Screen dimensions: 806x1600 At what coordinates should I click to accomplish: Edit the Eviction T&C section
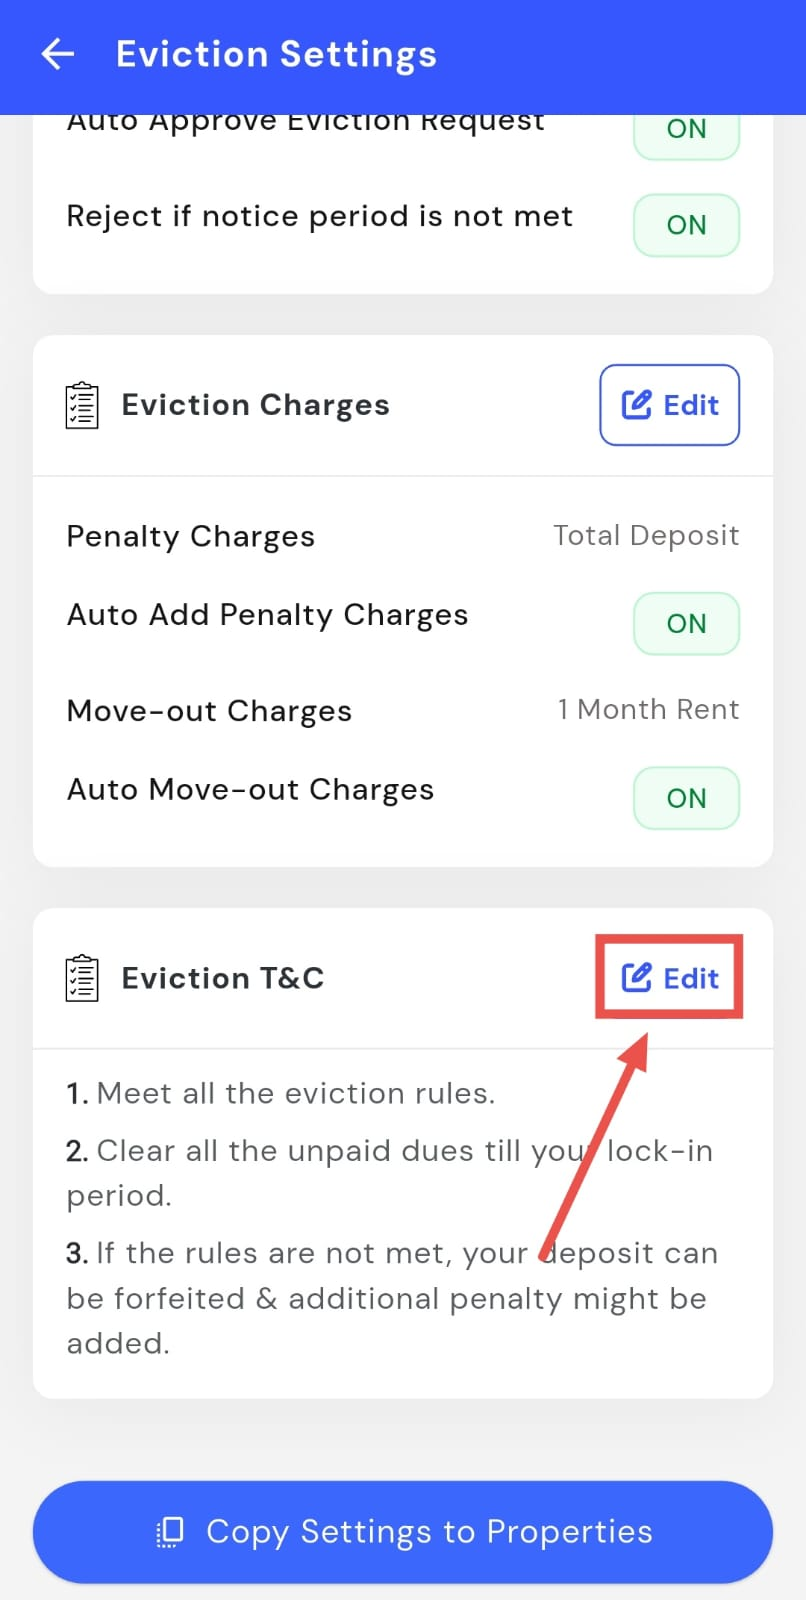click(x=670, y=978)
